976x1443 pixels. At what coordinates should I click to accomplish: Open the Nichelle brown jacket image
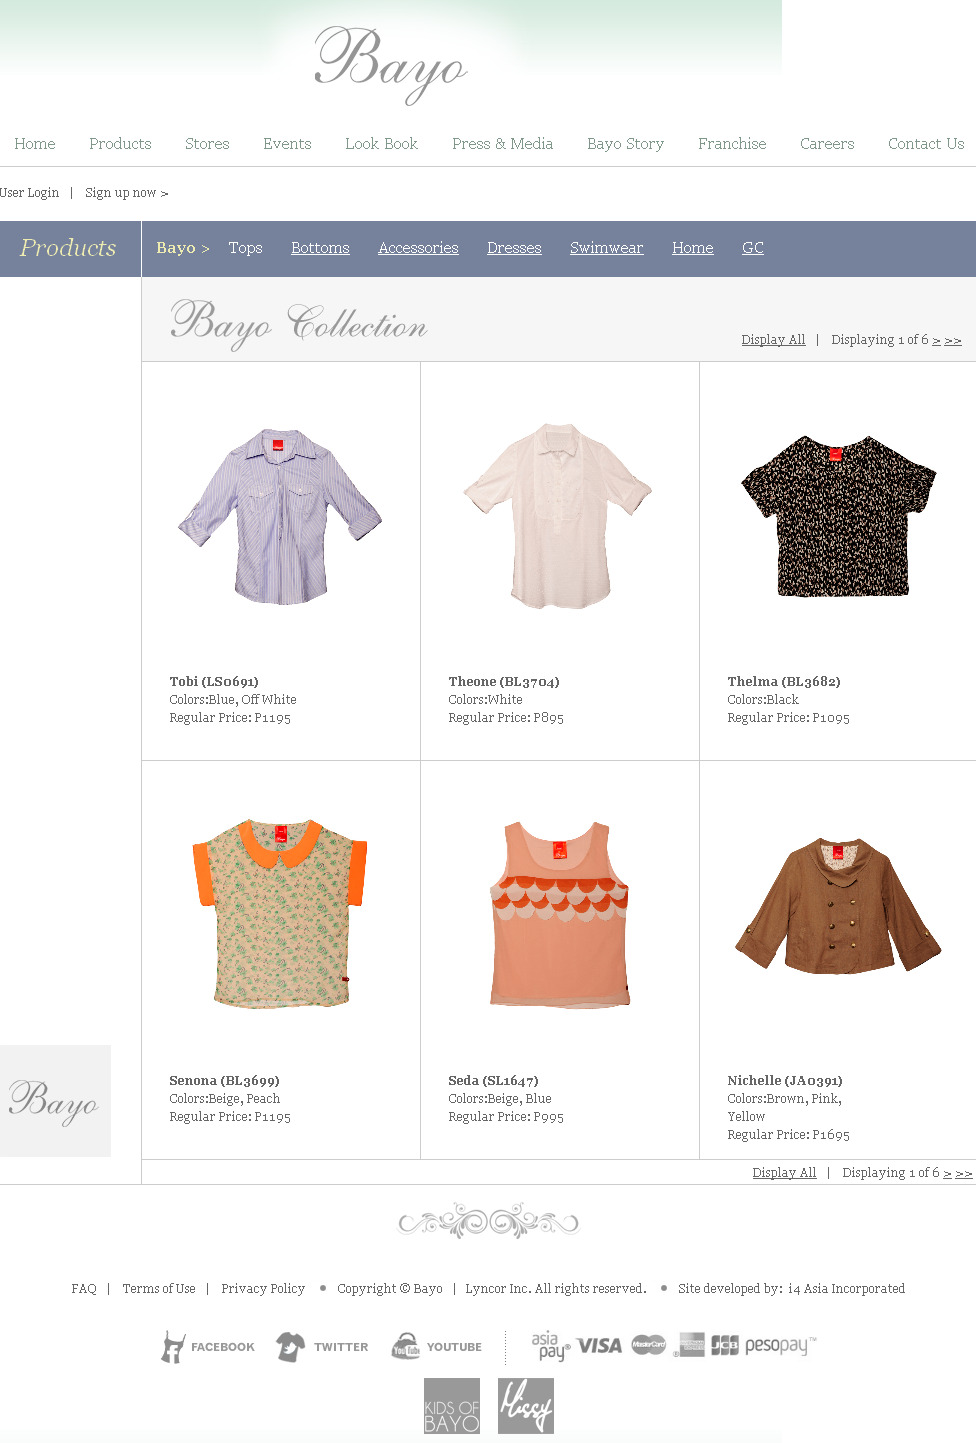pos(838,906)
